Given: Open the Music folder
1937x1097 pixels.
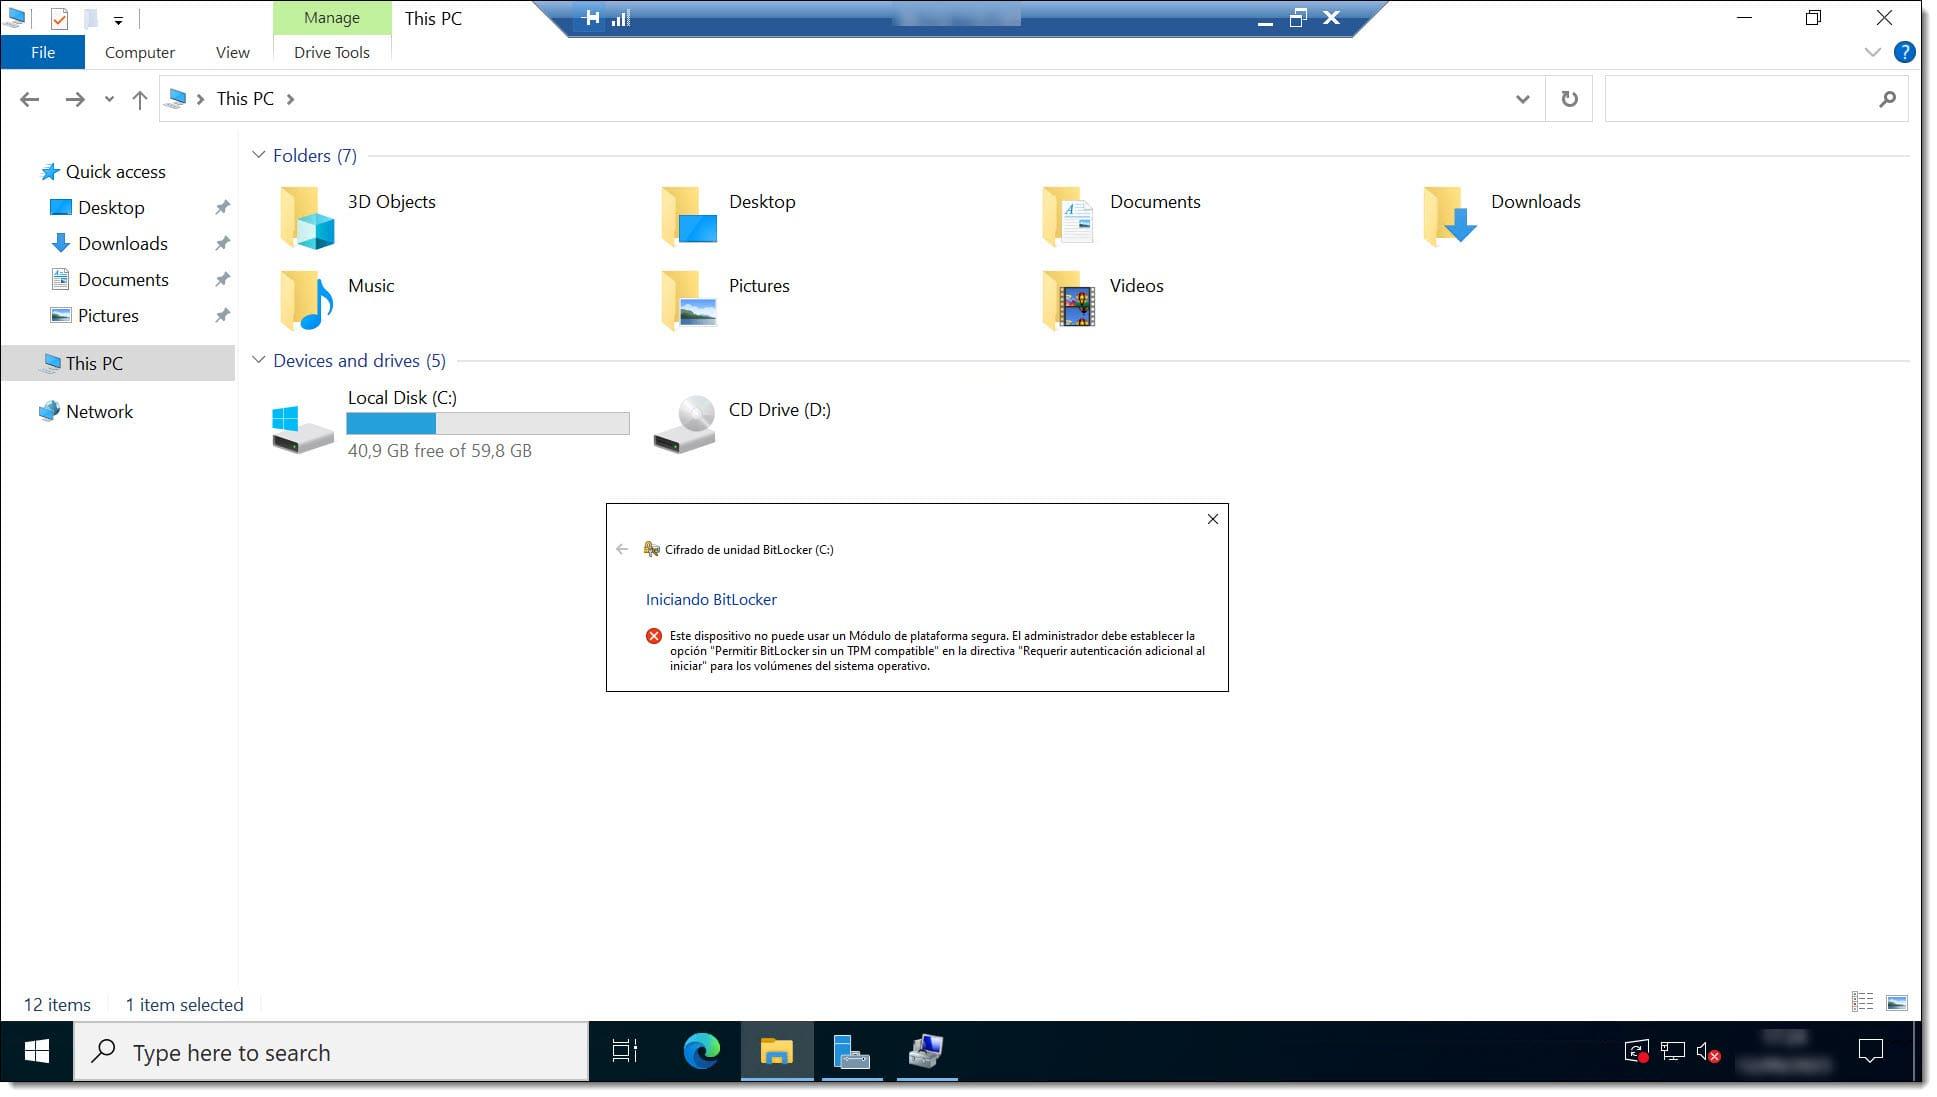Looking at the screenshot, I should (306, 300).
